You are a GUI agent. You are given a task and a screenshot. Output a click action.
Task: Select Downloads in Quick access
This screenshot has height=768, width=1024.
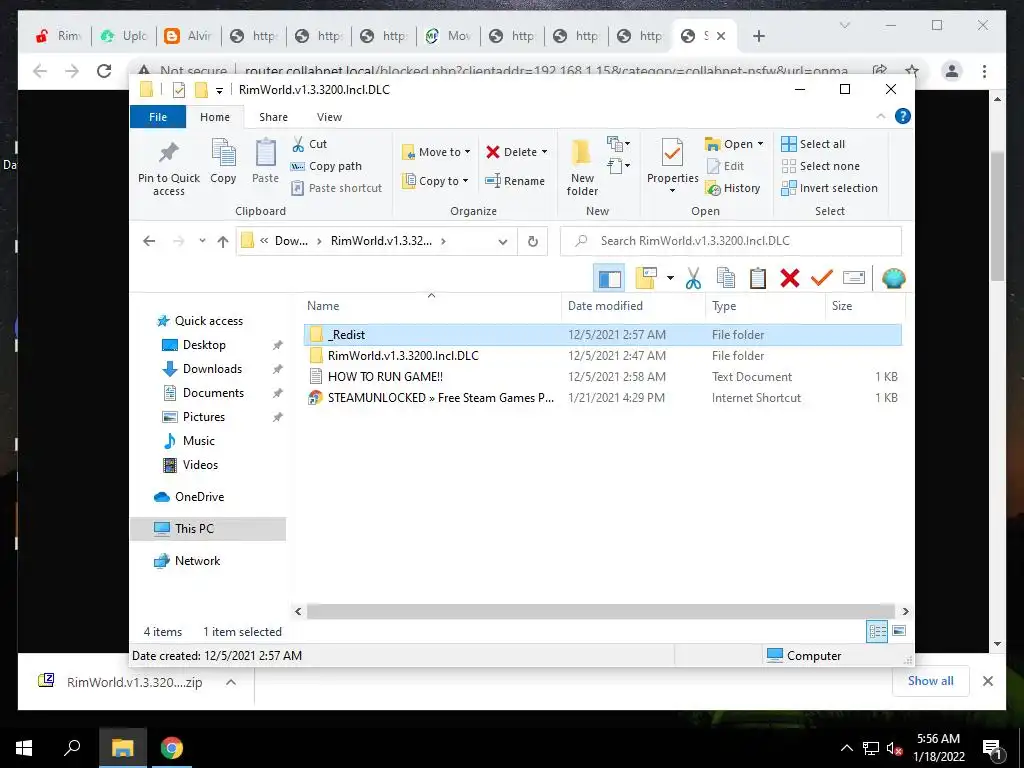pos(212,369)
